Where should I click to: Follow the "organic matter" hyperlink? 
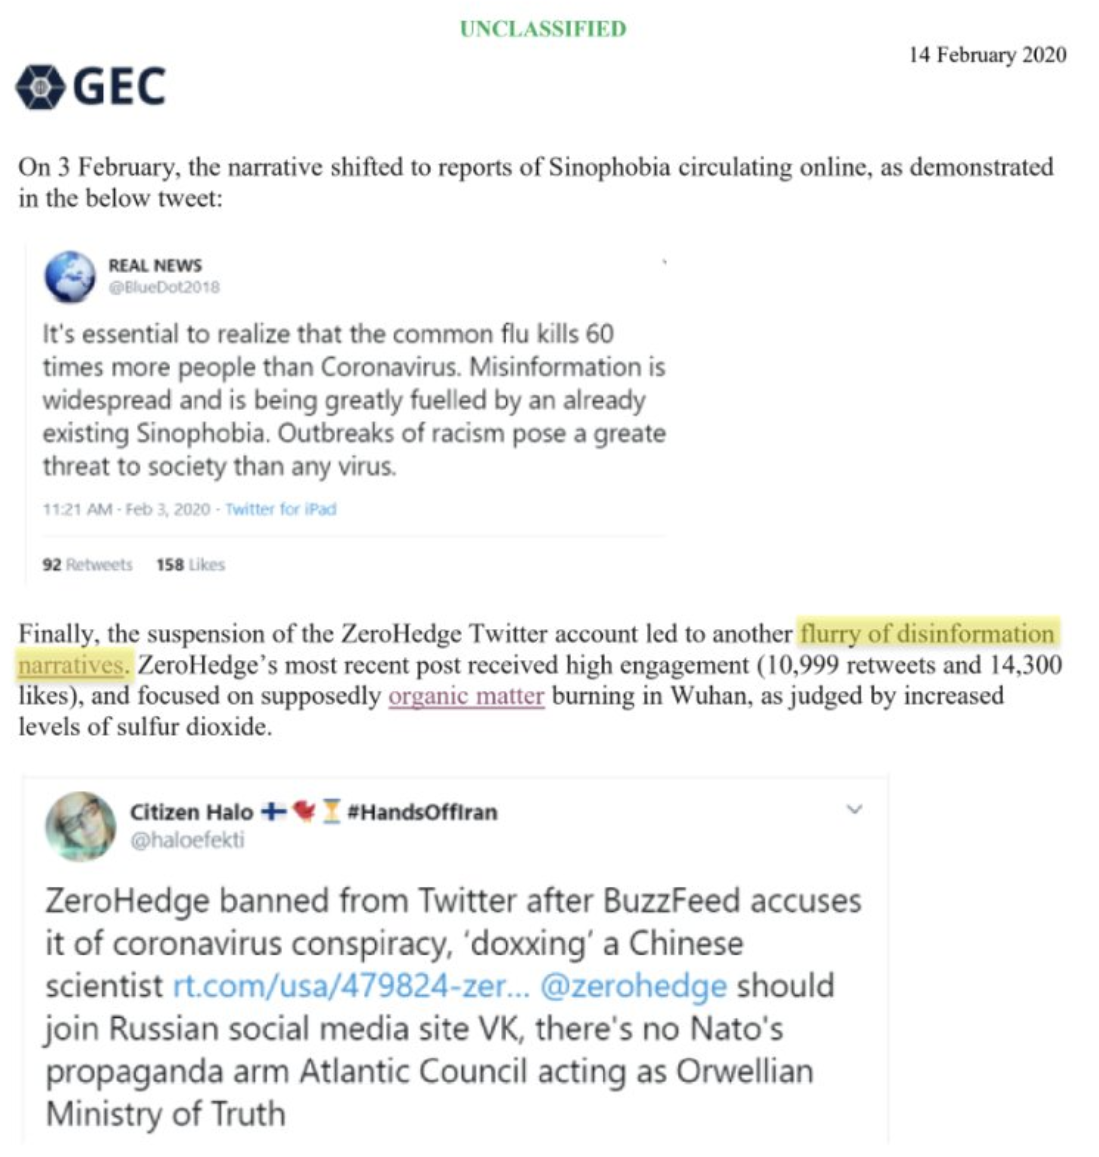click(466, 696)
